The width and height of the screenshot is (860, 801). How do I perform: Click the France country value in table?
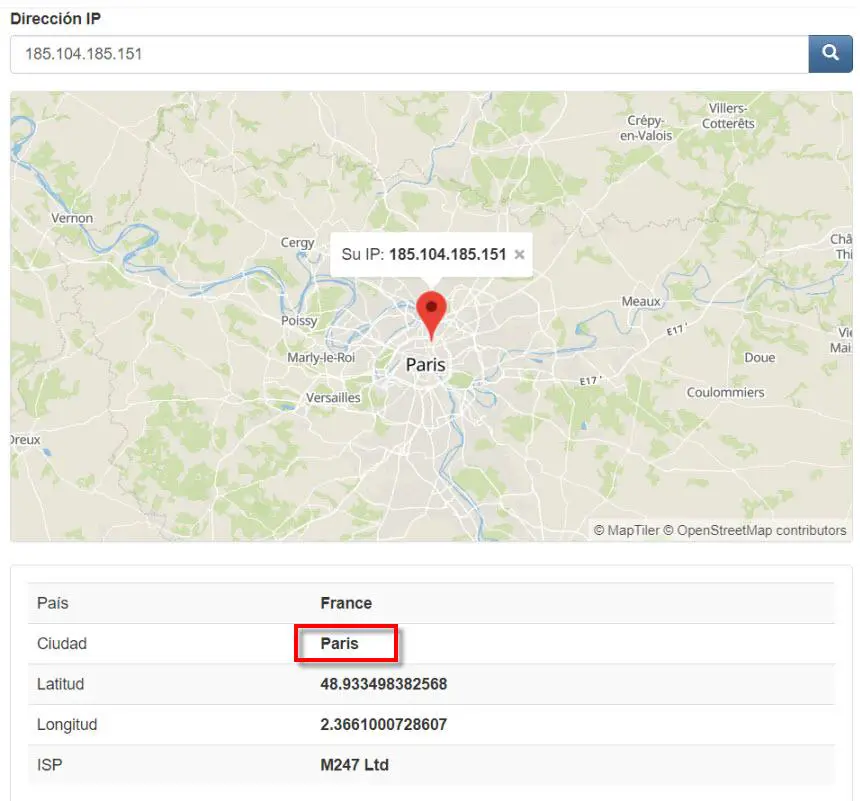(346, 603)
